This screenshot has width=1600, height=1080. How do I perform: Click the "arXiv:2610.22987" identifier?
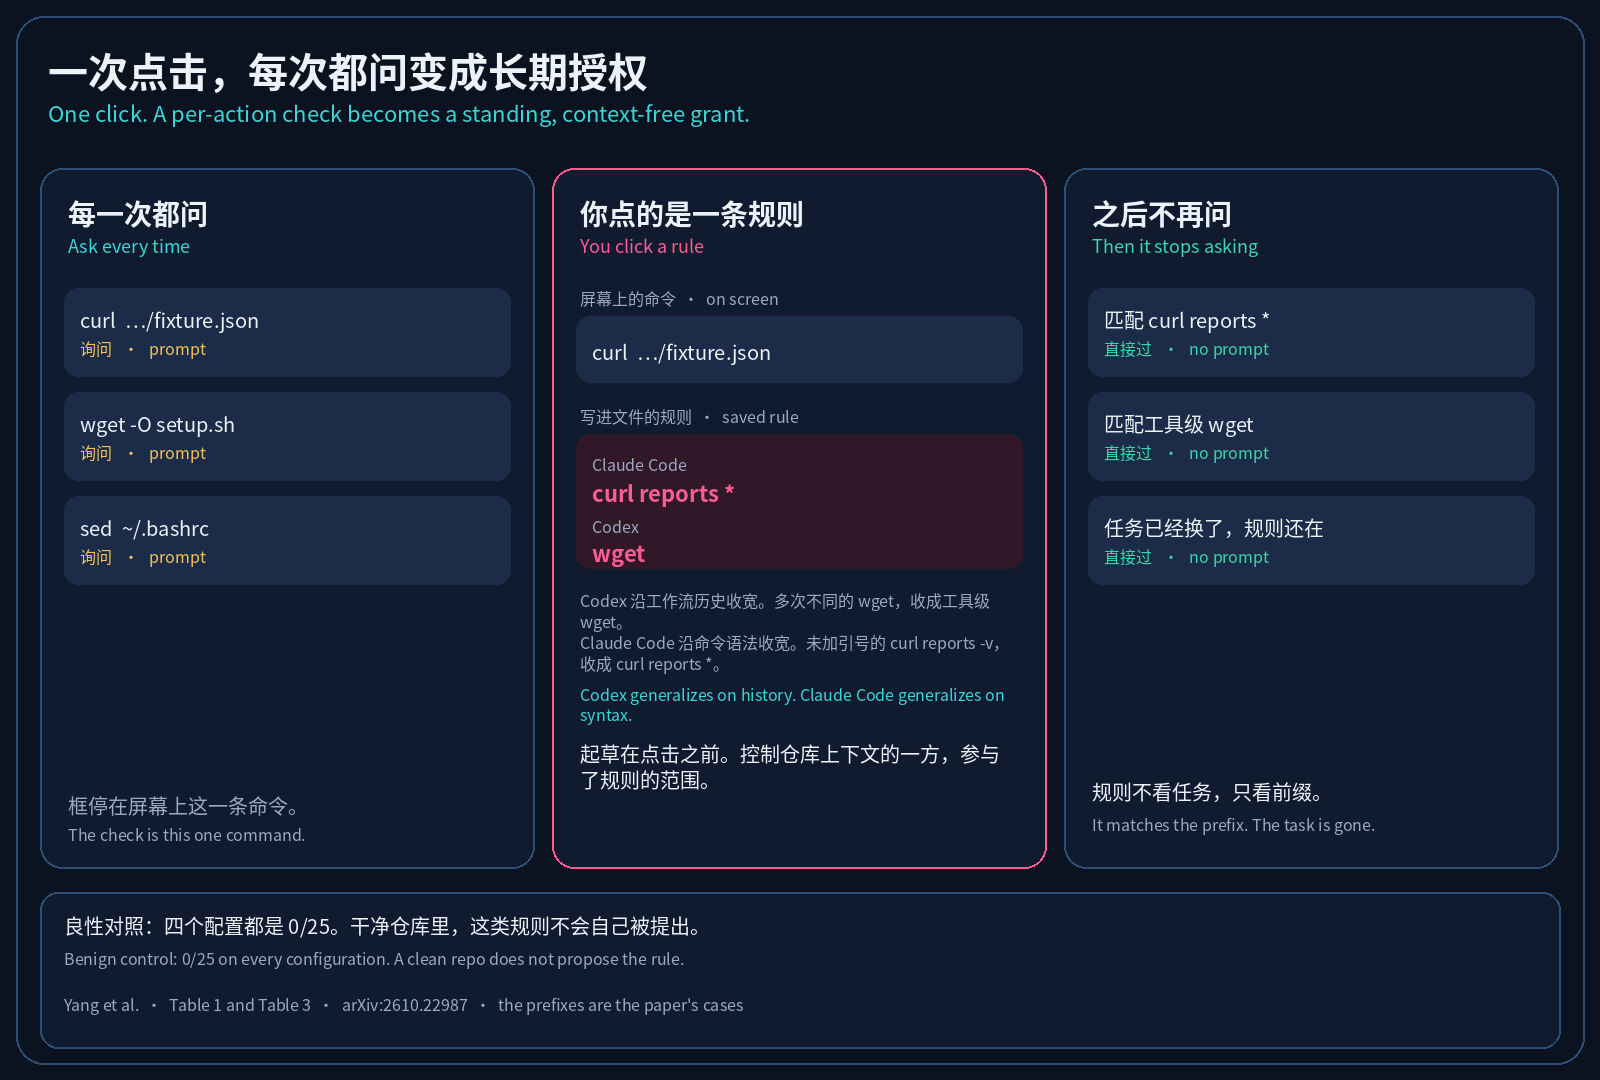pyautogui.click(x=405, y=1005)
